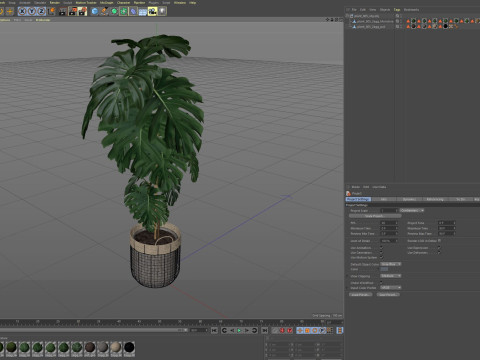Click Render to Picture Viewer icon
480x360 pixels.
(72, 11)
